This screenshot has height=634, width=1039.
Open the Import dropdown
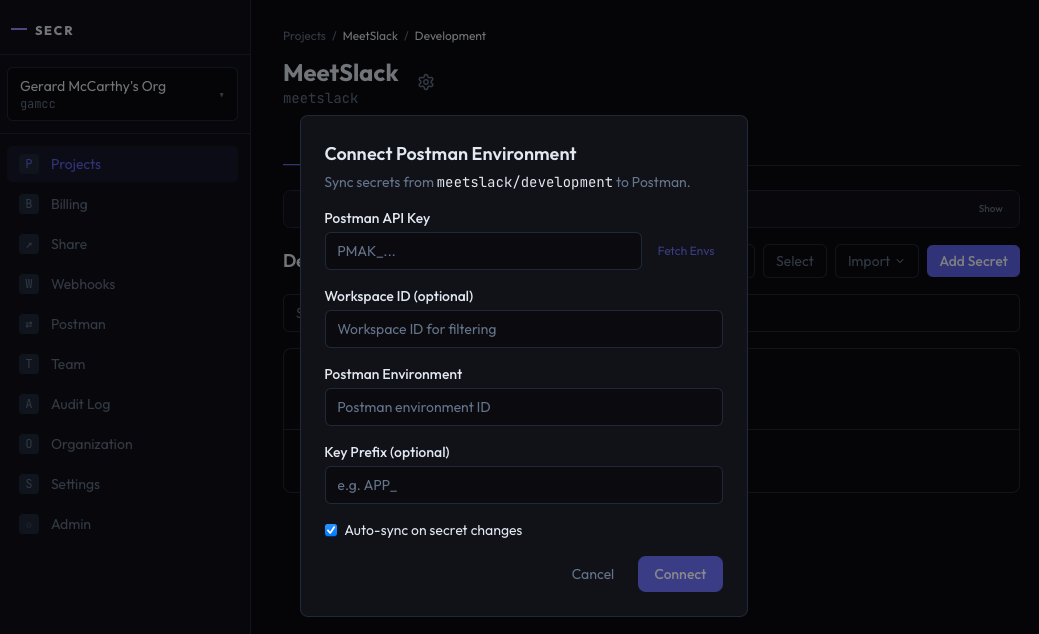click(x=875, y=261)
